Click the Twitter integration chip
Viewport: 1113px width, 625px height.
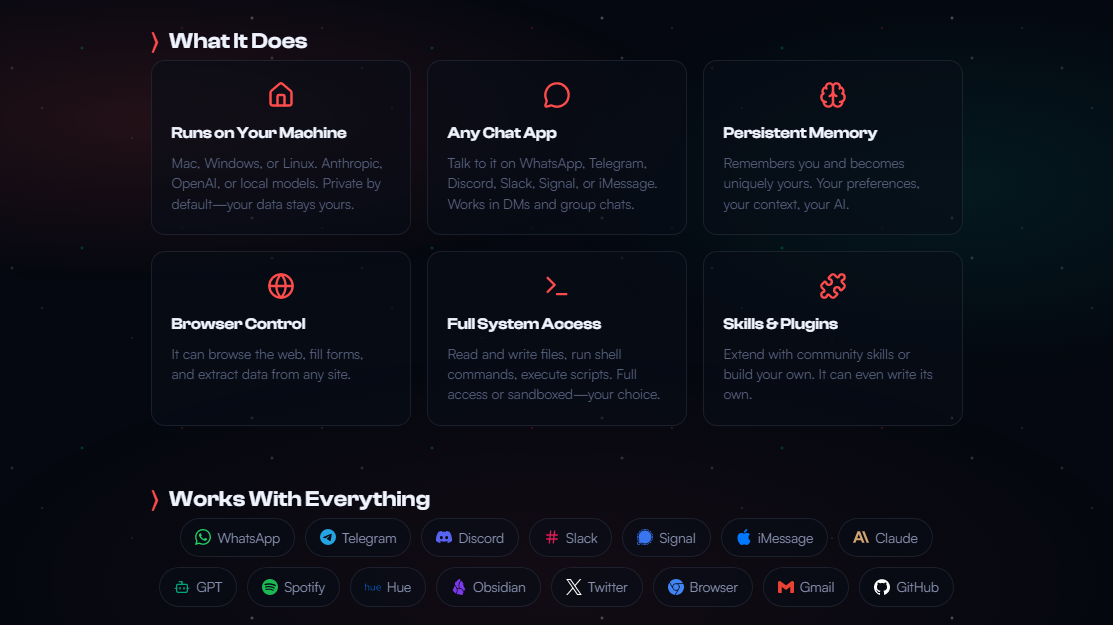tap(596, 587)
